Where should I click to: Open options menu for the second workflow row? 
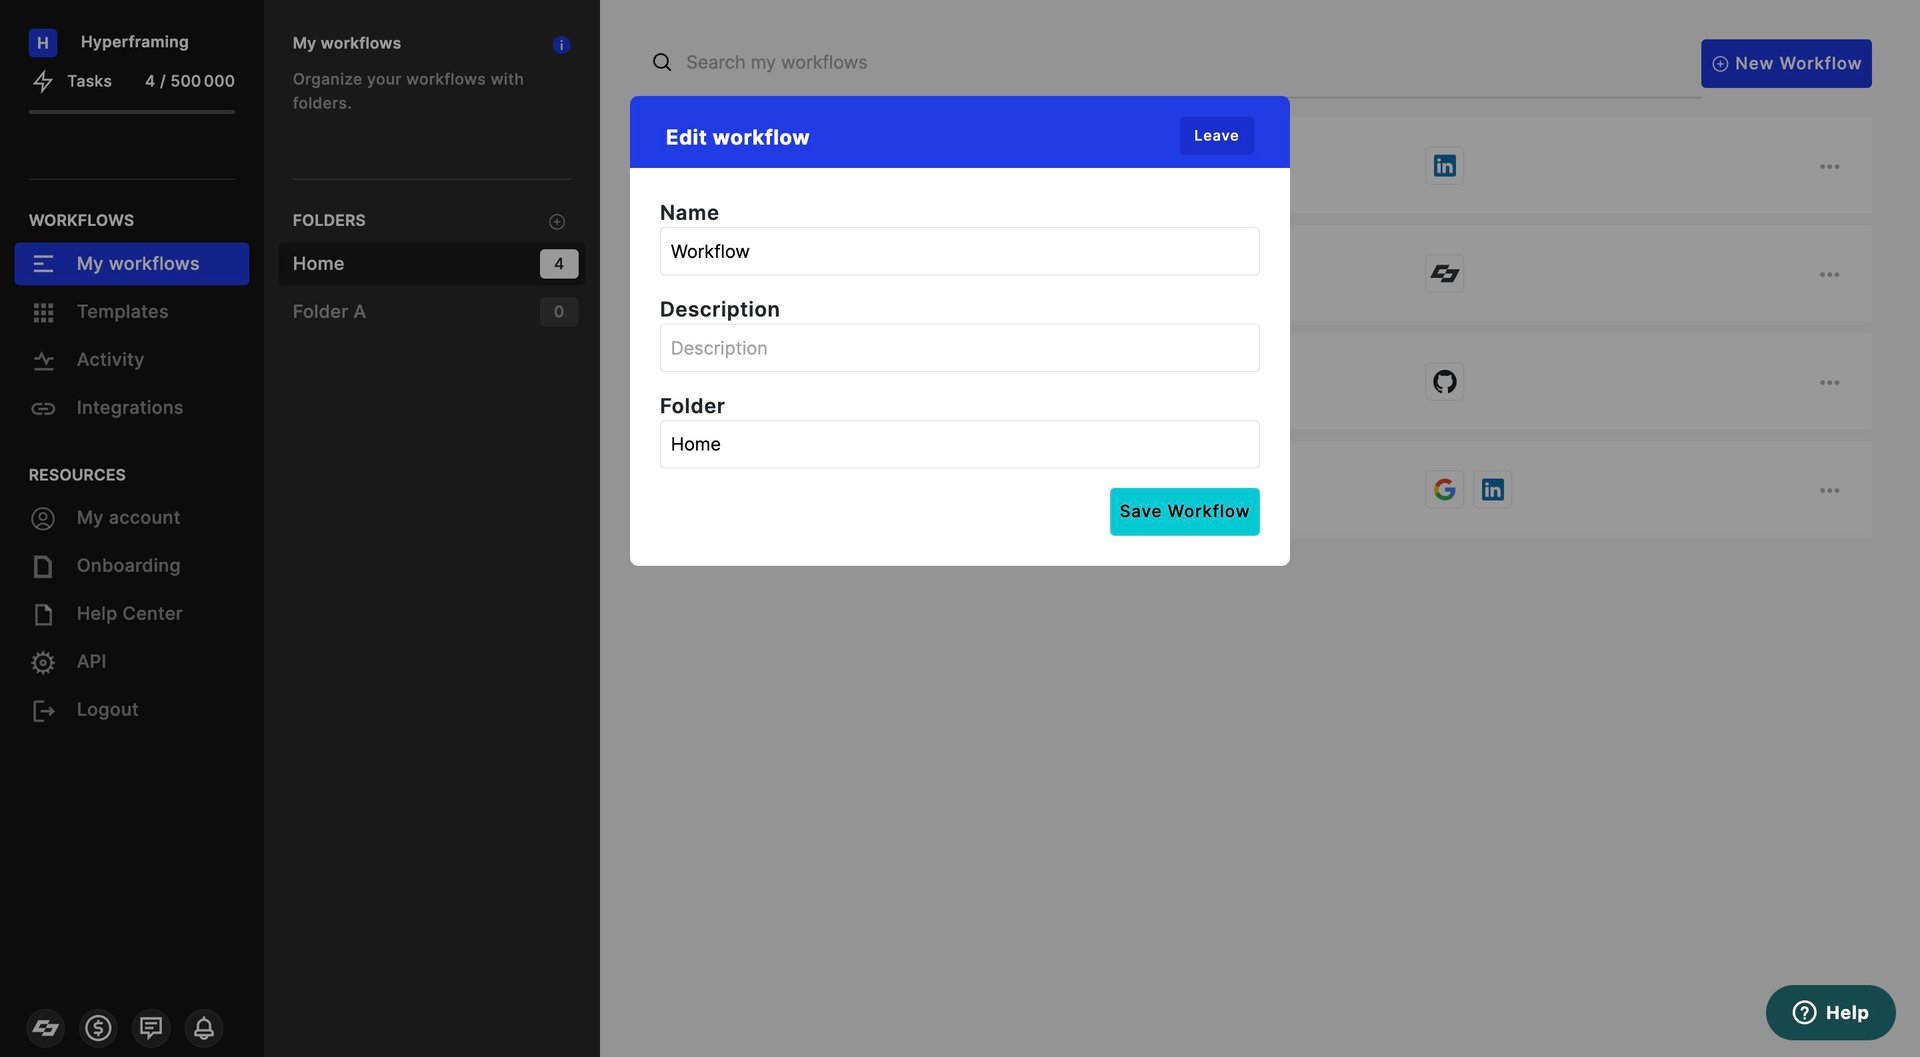(1829, 274)
